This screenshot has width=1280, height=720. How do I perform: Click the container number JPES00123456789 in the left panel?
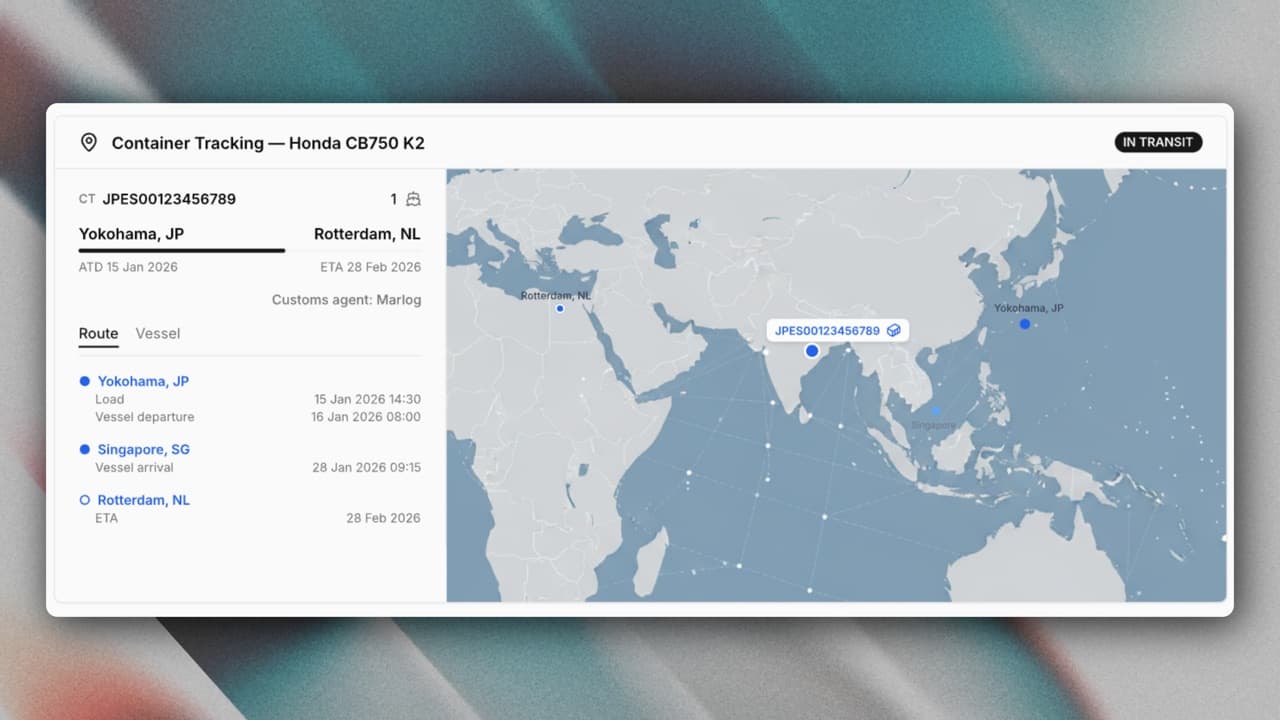click(x=169, y=199)
